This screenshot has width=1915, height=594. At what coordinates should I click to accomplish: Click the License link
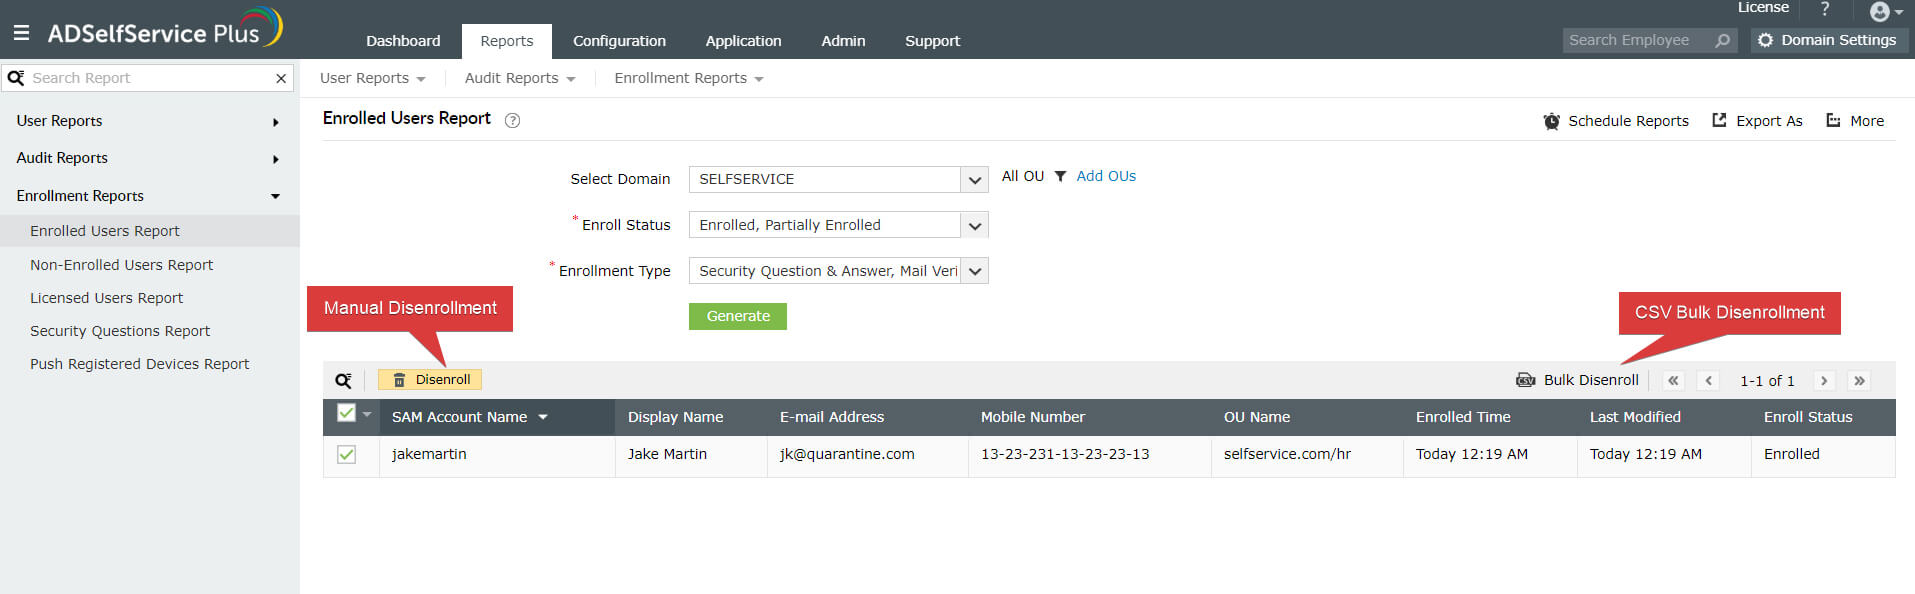point(1763,8)
